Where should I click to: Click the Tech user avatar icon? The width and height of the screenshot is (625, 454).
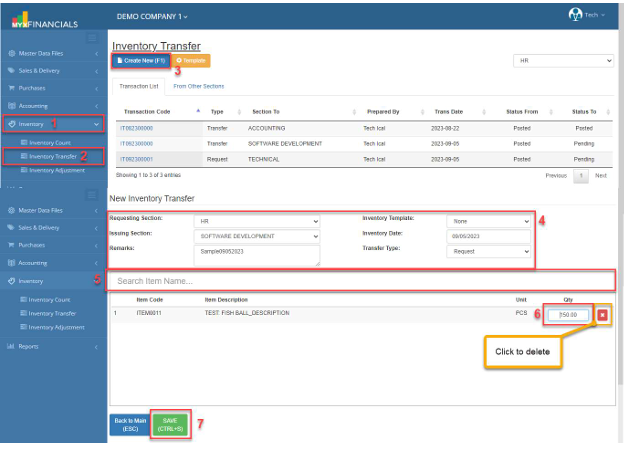click(575, 15)
